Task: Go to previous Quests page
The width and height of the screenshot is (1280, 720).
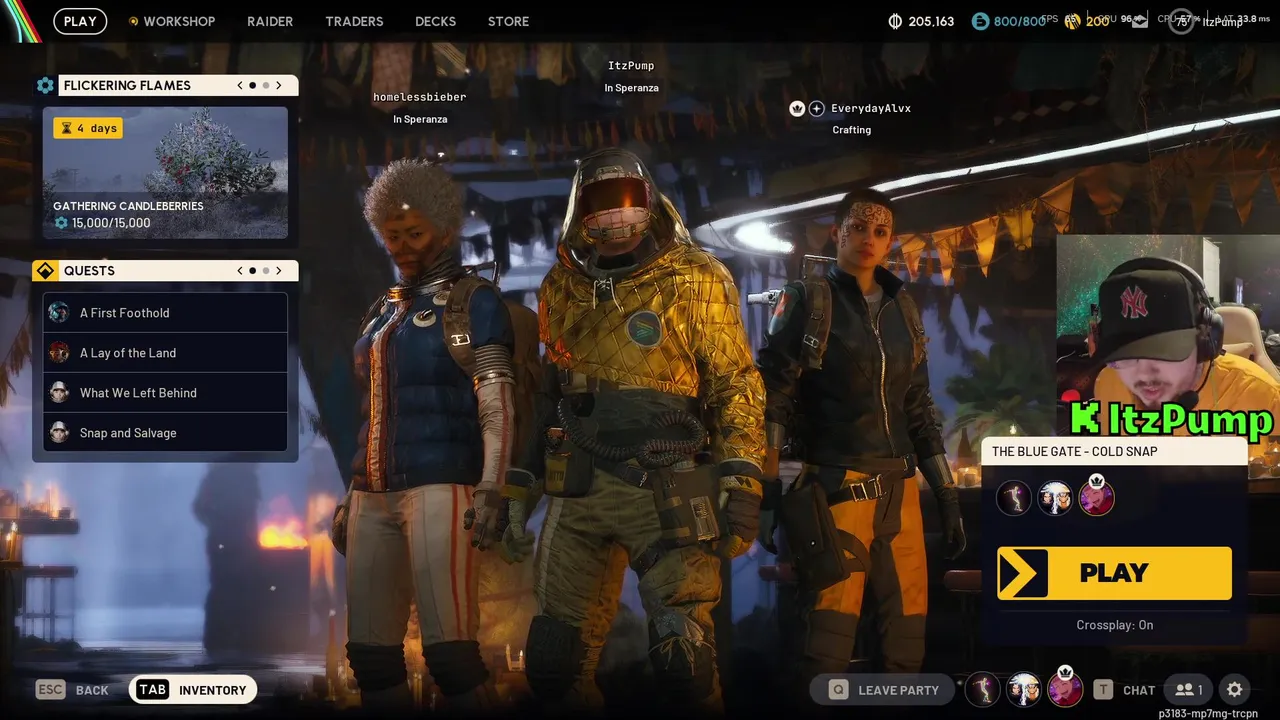Action: pos(240,271)
